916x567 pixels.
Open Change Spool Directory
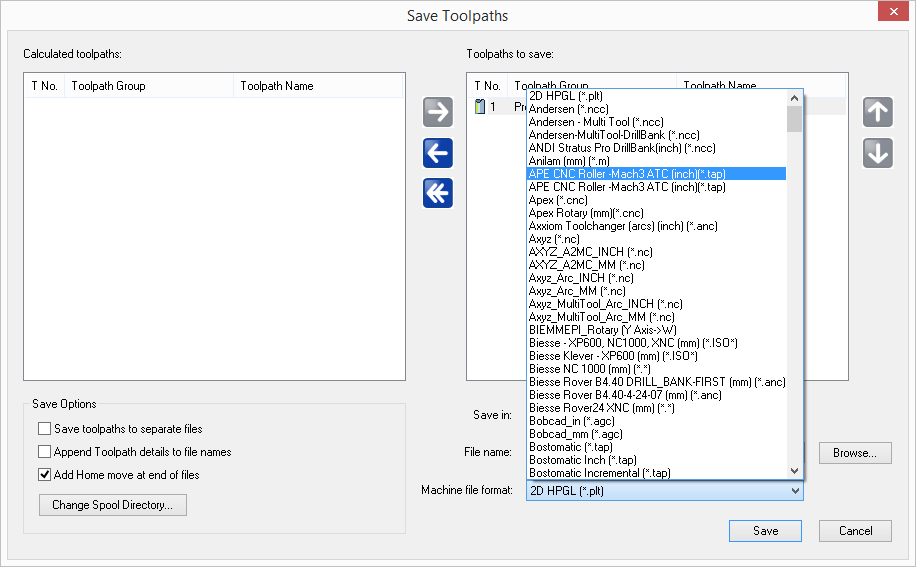112,505
